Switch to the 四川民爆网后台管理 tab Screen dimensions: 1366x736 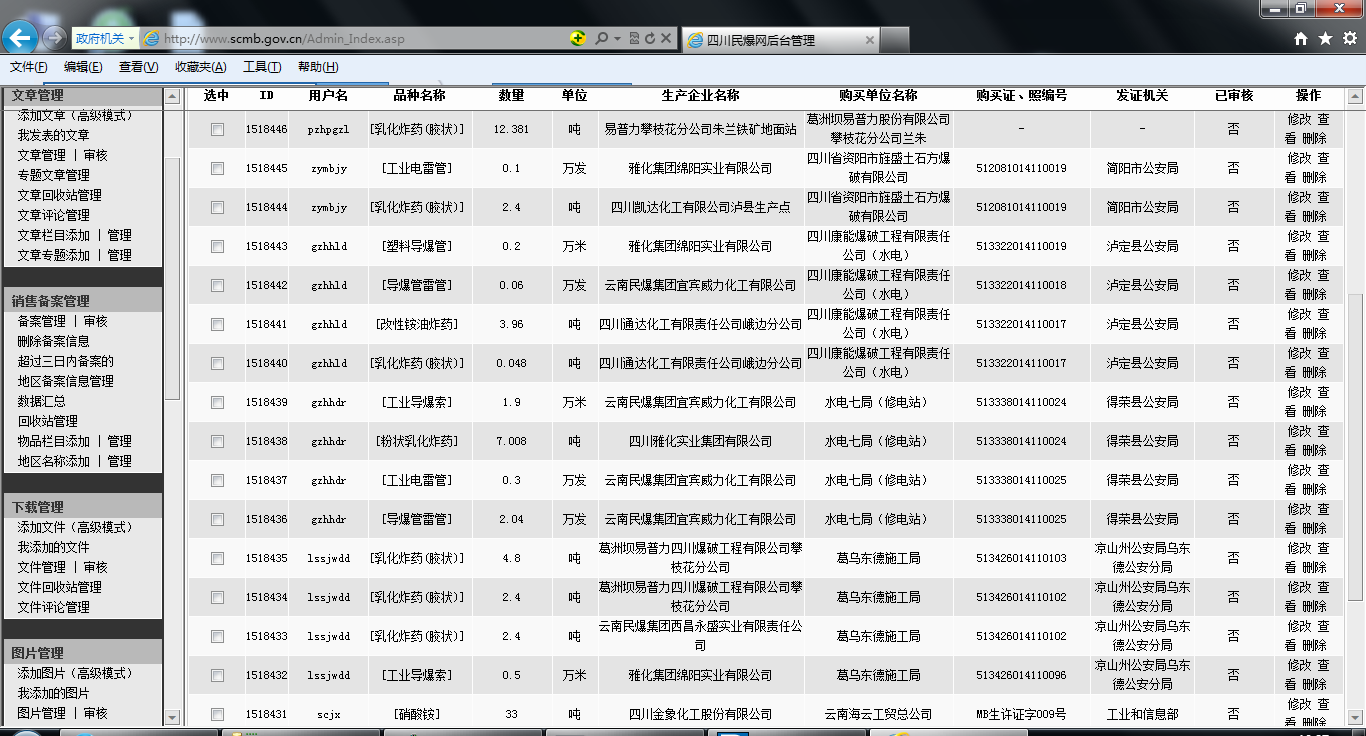pos(780,40)
